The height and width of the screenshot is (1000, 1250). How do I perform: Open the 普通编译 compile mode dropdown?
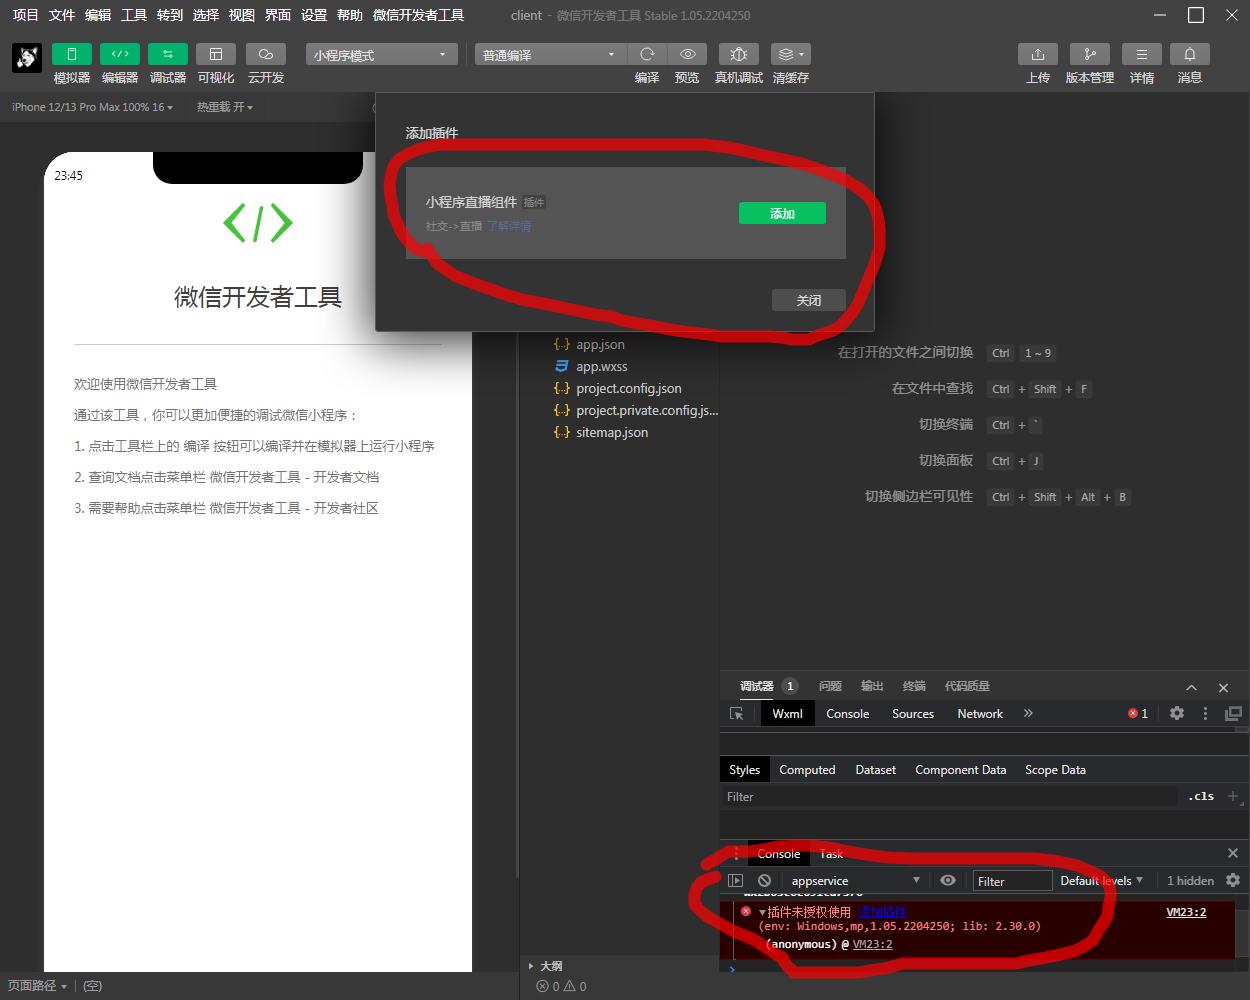point(550,54)
